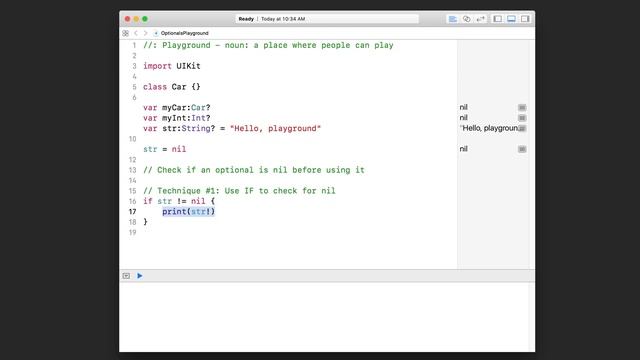Viewport: 640px width, 360px height.
Task: Click green full screen window button
Action: 145,19
